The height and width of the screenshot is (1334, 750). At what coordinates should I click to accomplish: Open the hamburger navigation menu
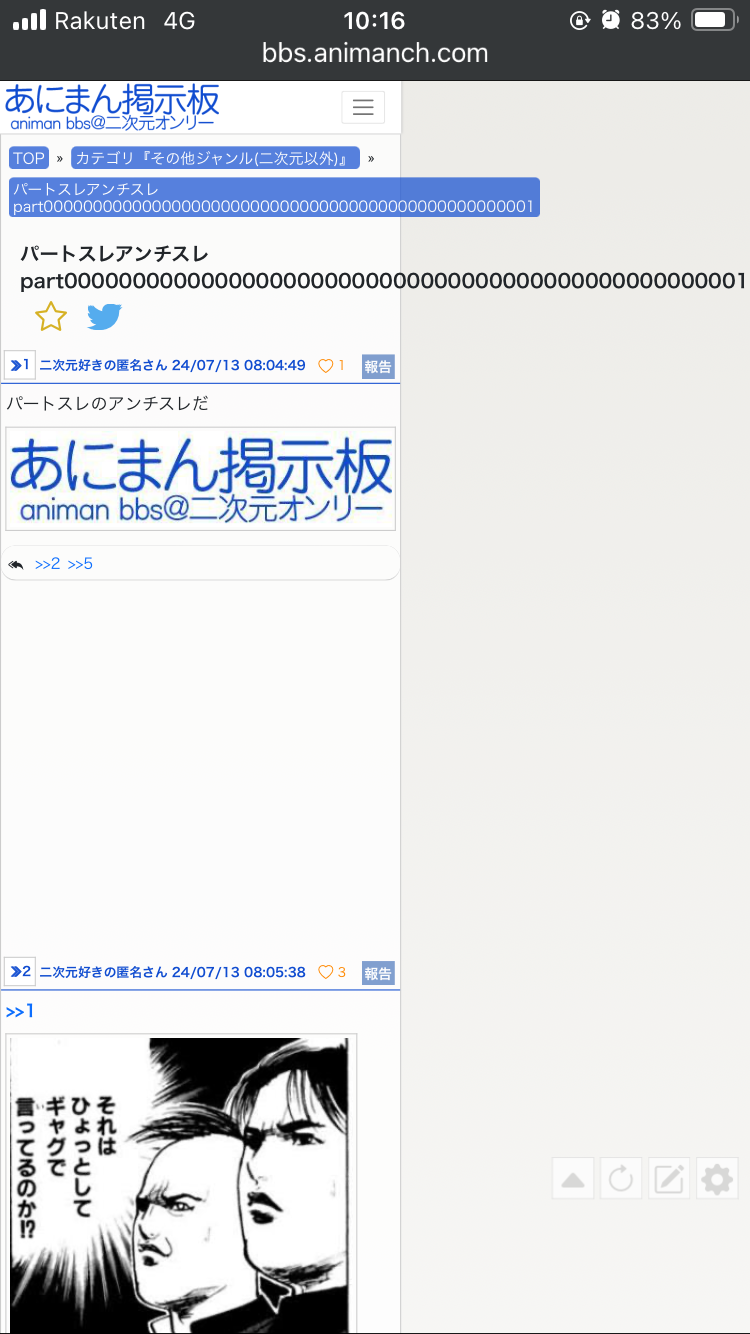coord(363,107)
